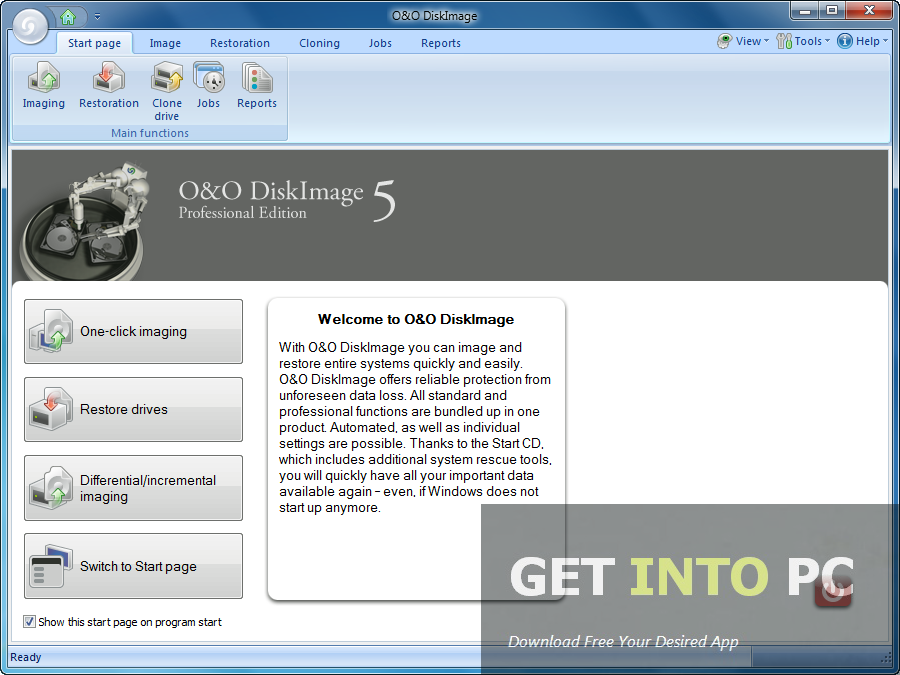Click the Imaging ribbon icon
The width and height of the screenshot is (900, 675).
tap(44, 86)
